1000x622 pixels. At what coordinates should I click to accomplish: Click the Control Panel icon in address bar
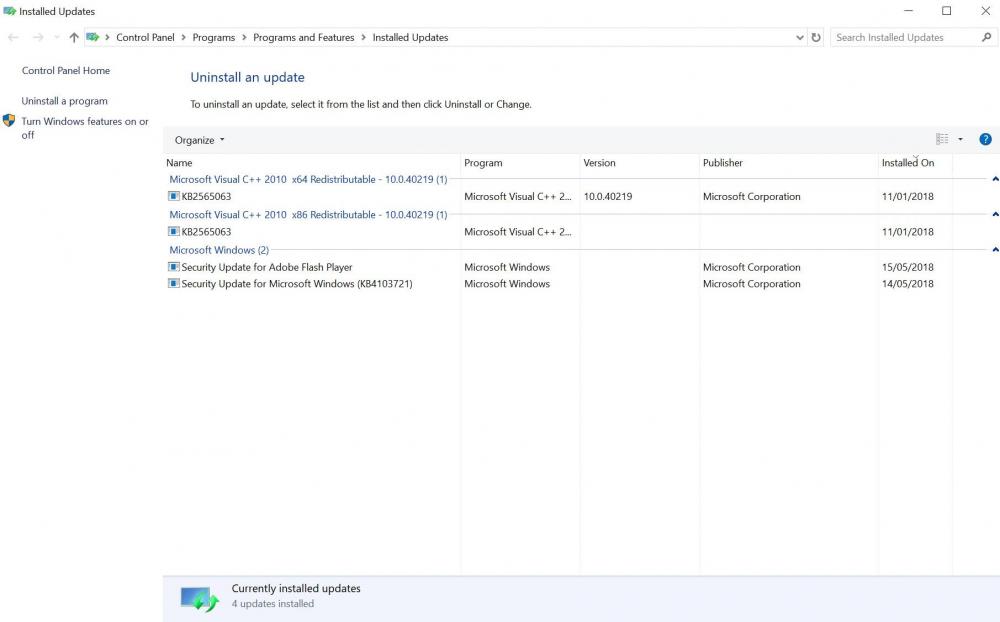(x=93, y=37)
